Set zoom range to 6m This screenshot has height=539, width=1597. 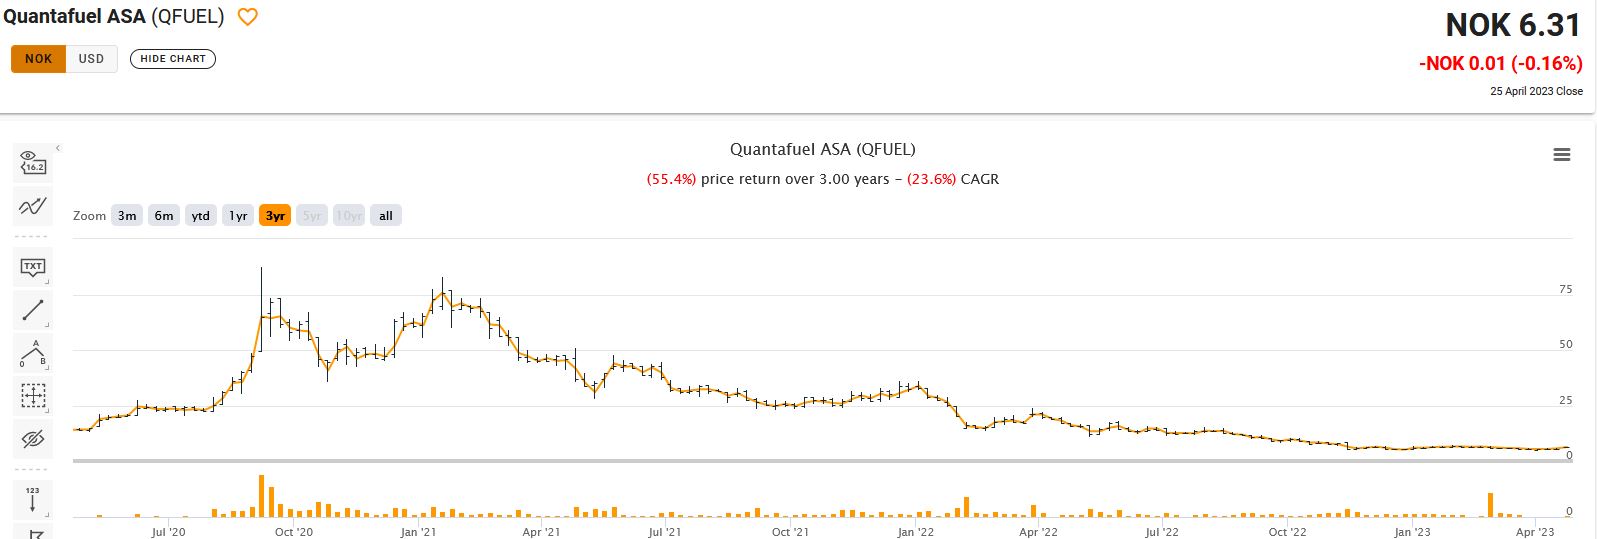point(164,216)
